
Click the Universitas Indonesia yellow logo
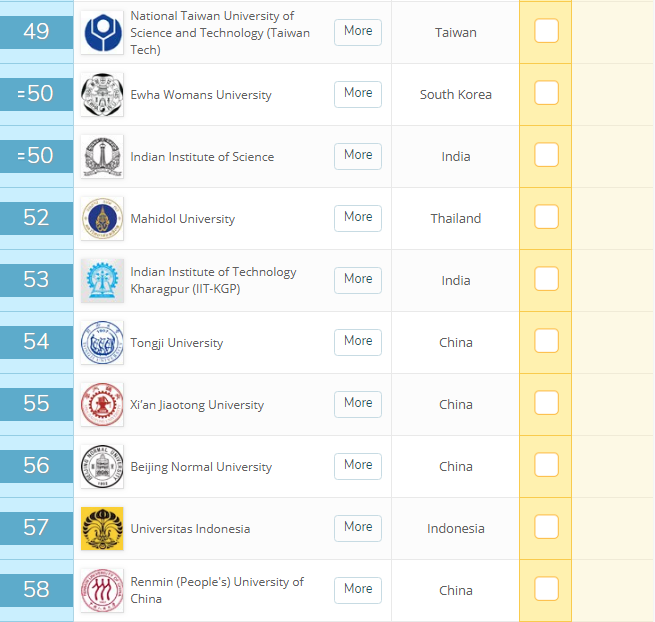102,528
